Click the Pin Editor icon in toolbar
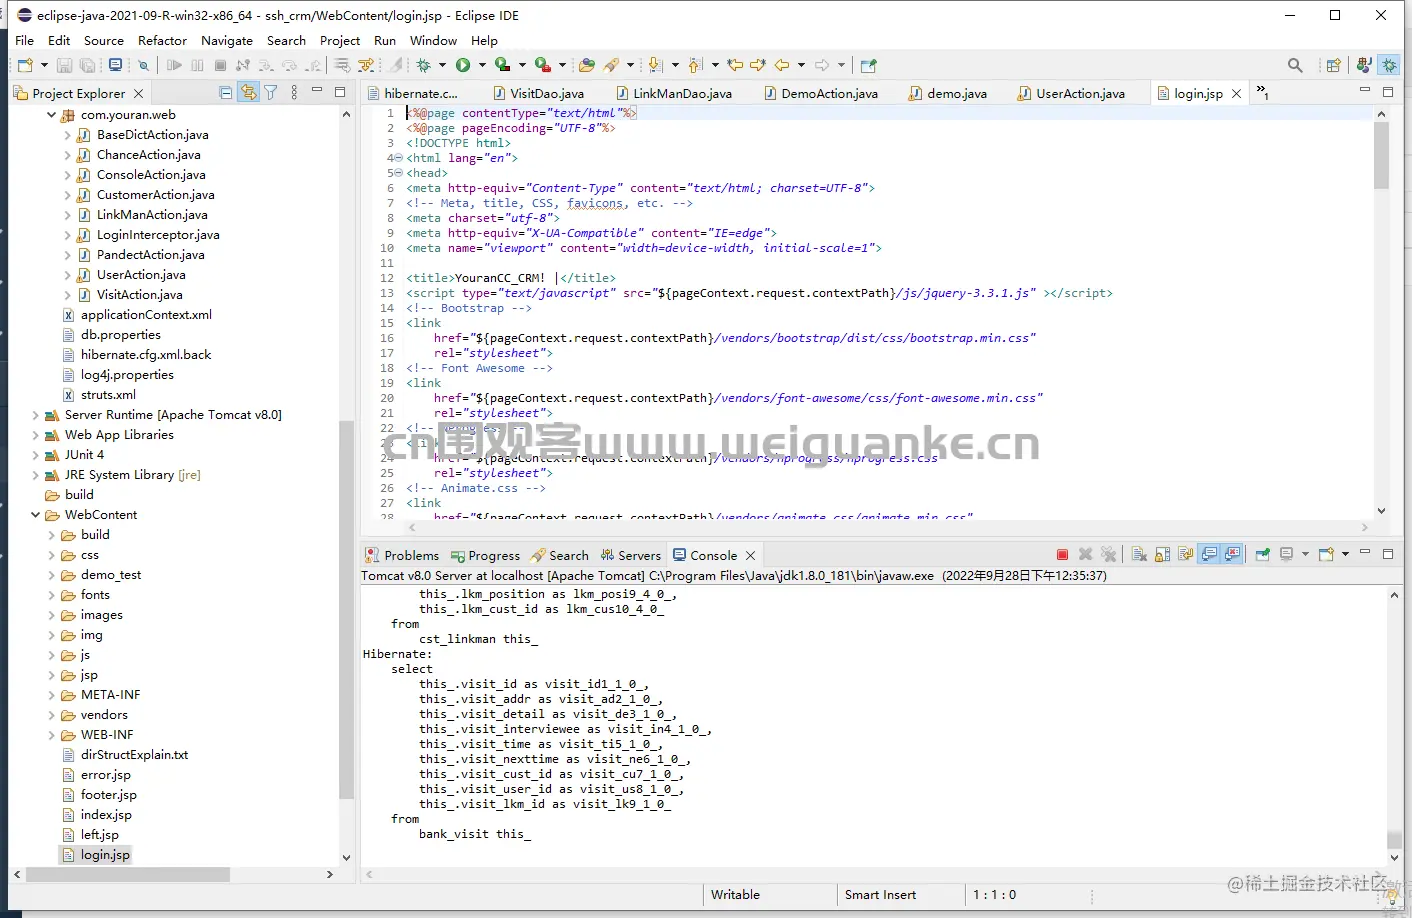The image size is (1412, 918). tap(868, 65)
